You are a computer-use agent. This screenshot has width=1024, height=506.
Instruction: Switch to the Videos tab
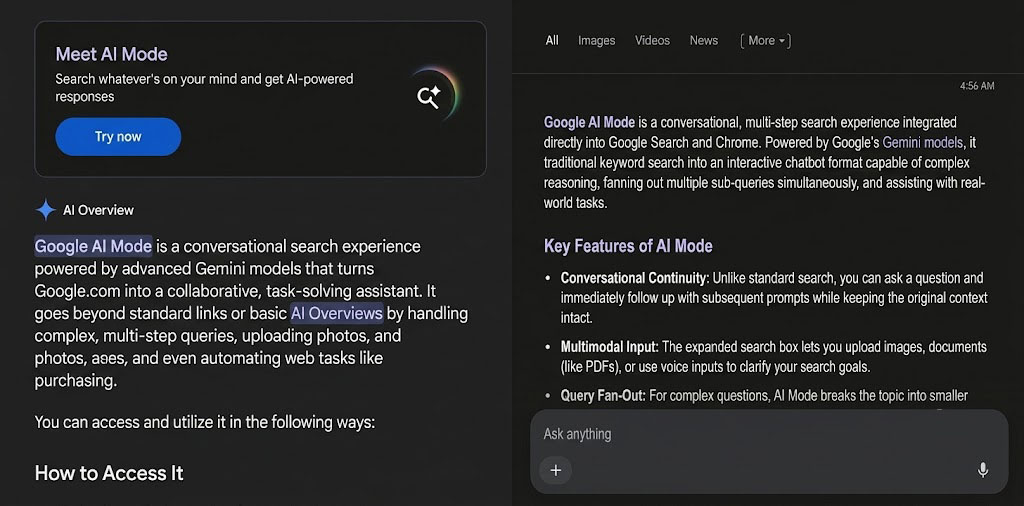pyautogui.click(x=652, y=40)
